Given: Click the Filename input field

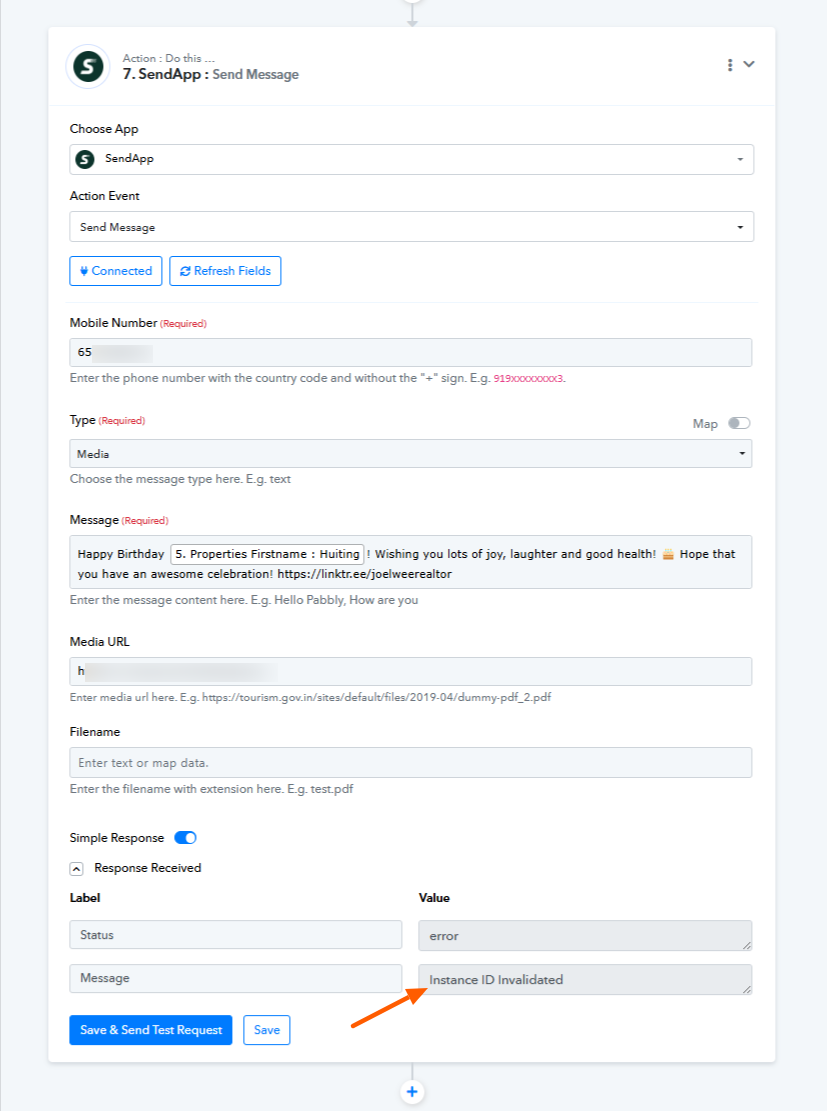Looking at the screenshot, I should click(410, 762).
